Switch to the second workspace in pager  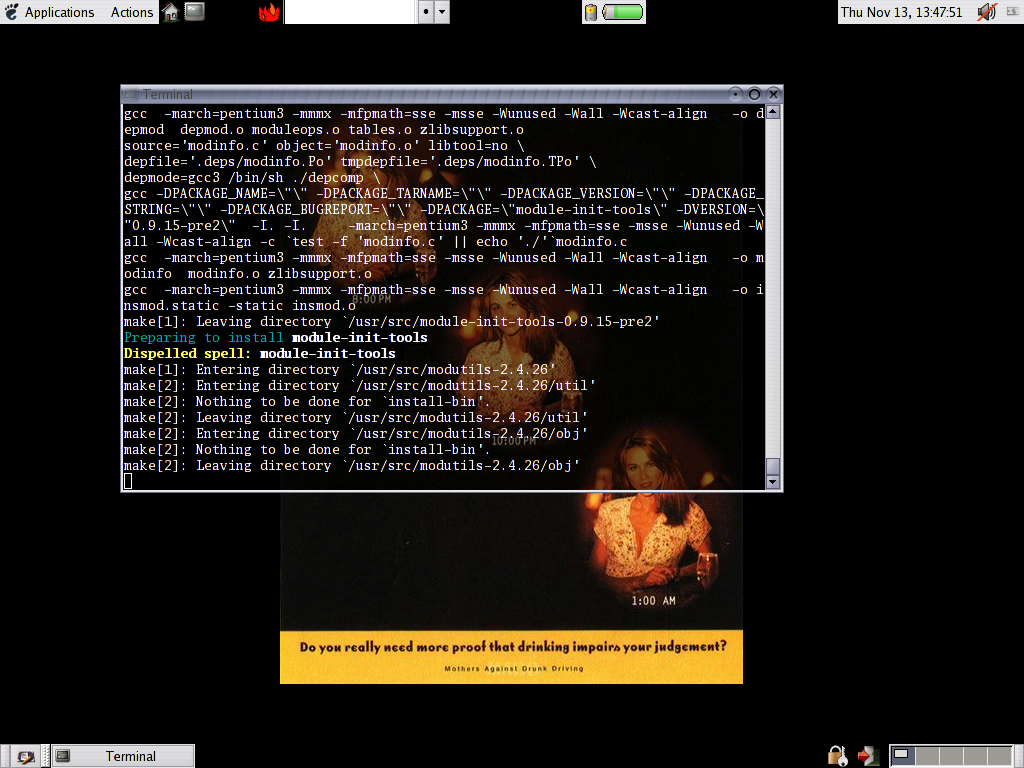coord(929,756)
